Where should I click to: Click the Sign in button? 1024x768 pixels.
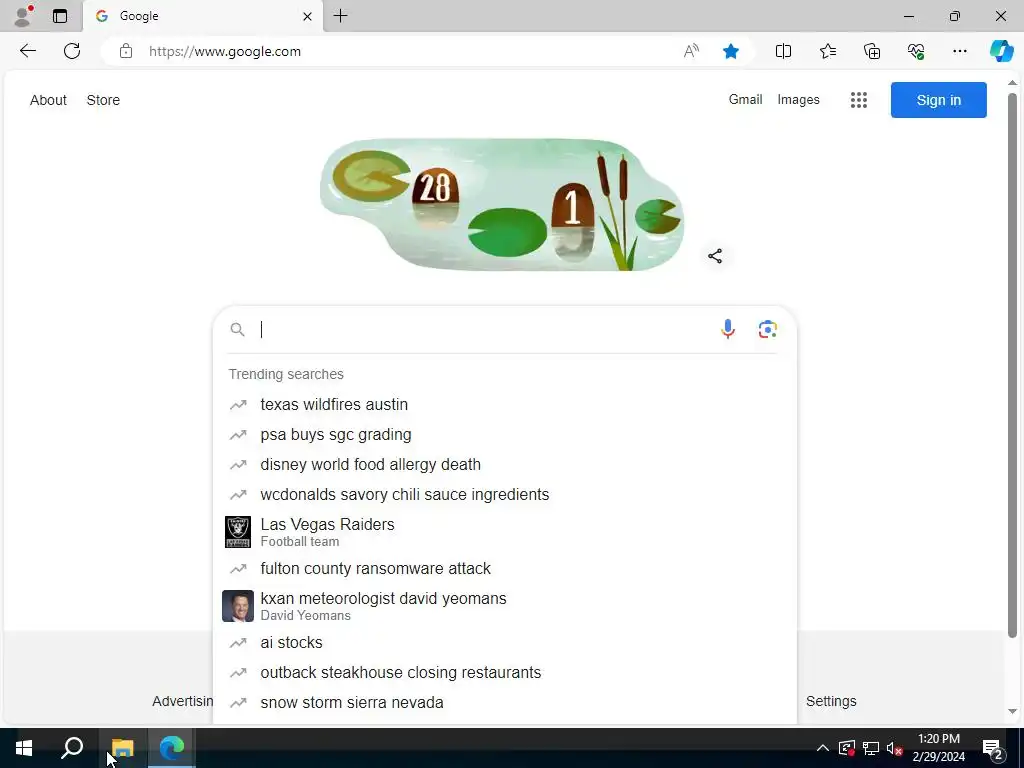point(938,100)
